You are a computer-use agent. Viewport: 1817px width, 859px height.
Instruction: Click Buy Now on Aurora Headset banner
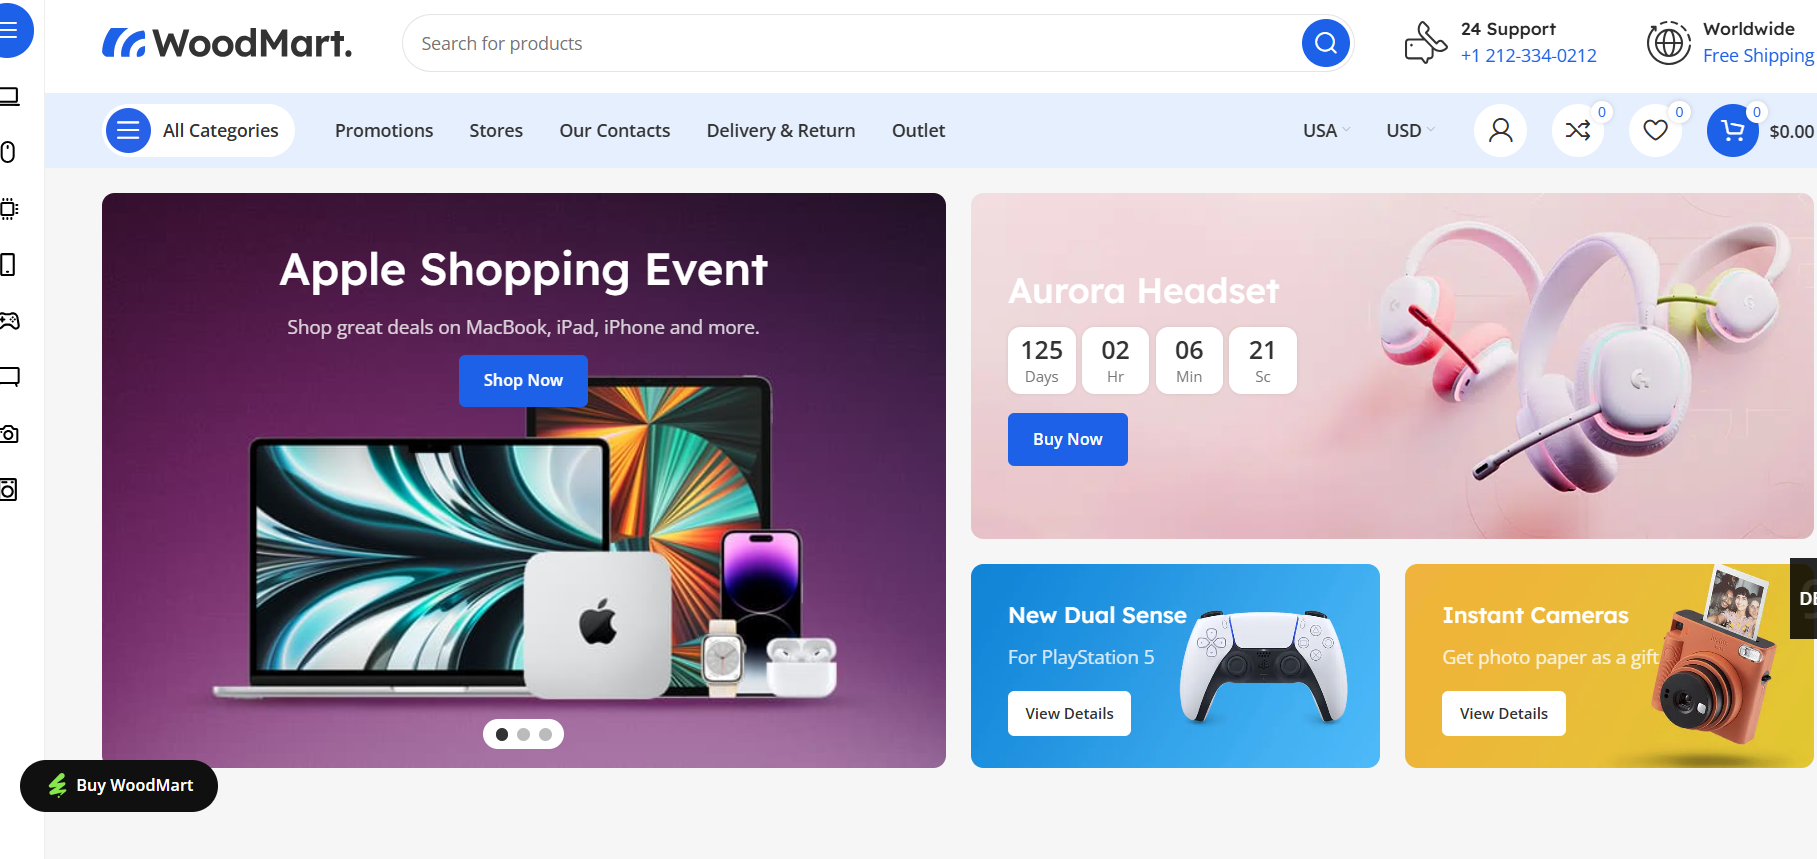[x=1067, y=439]
